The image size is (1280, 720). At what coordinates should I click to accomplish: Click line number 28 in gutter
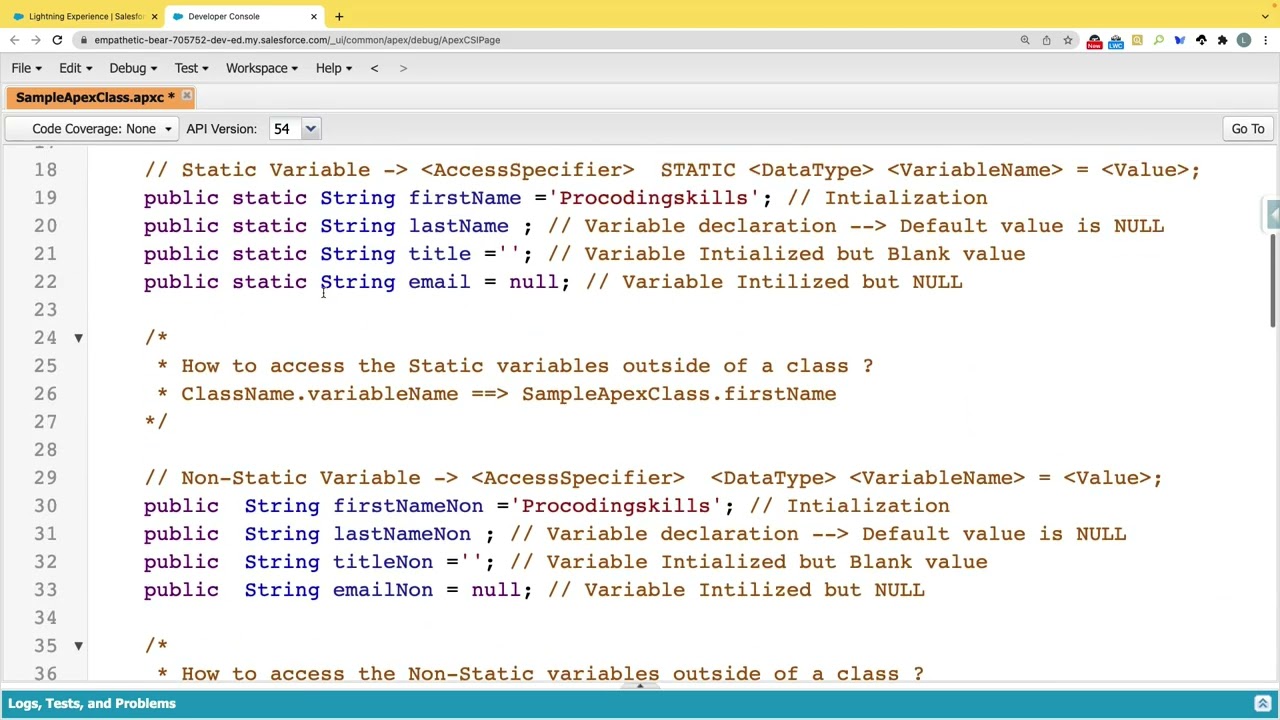(x=45, y=450)
